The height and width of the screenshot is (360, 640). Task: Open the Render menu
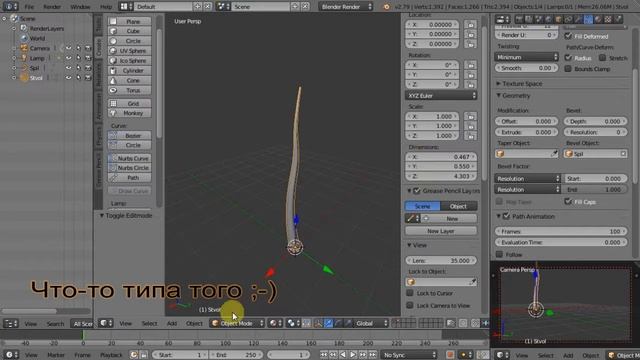pos(52,7)
